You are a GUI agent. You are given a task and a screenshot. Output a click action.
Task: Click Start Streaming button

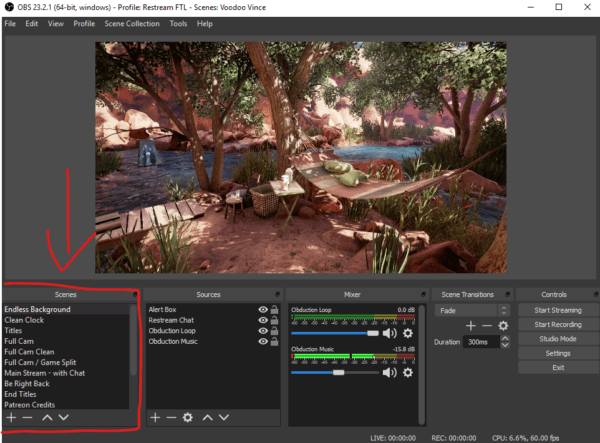(558, 310)
